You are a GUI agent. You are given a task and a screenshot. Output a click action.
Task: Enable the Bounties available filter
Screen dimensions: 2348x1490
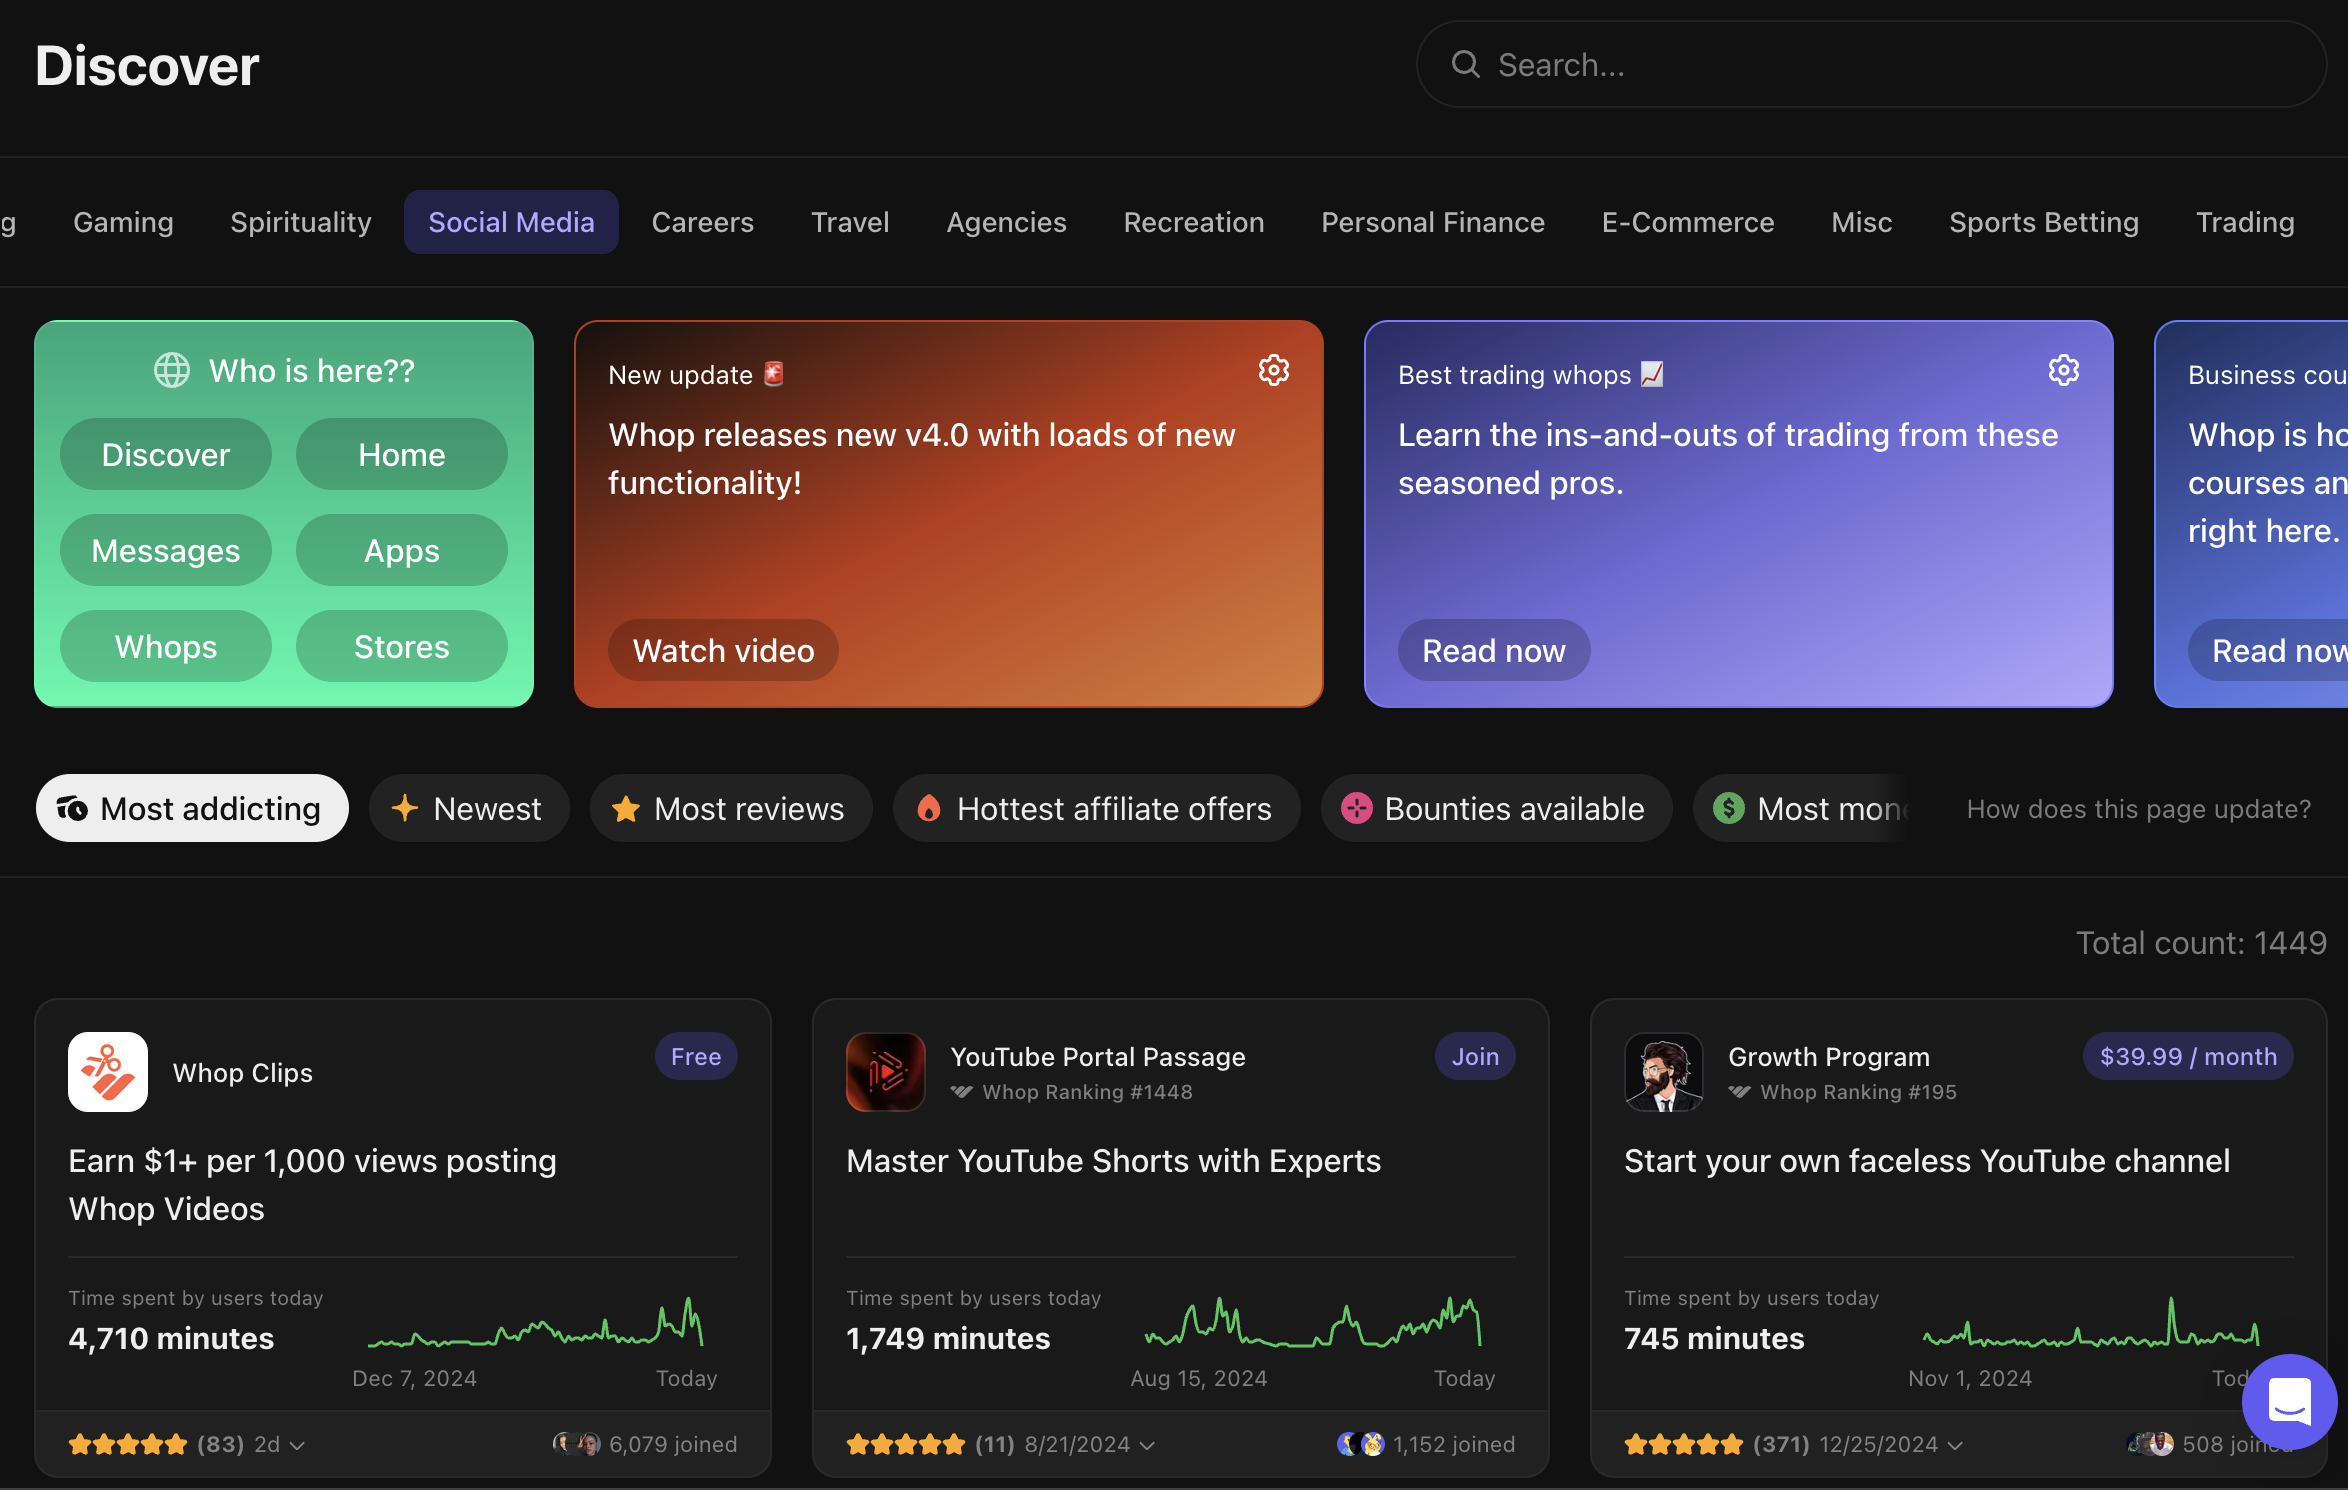click(1496, 808)
